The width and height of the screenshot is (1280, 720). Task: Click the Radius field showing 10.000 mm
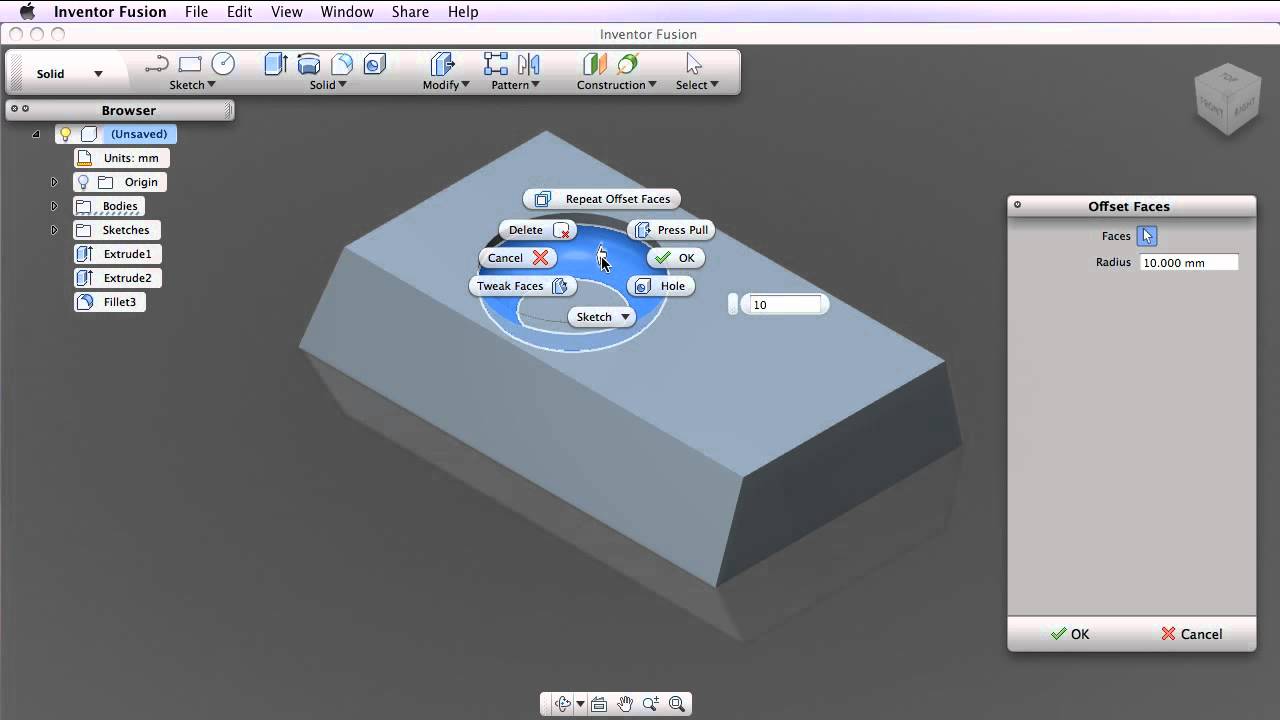point(1189,263)
